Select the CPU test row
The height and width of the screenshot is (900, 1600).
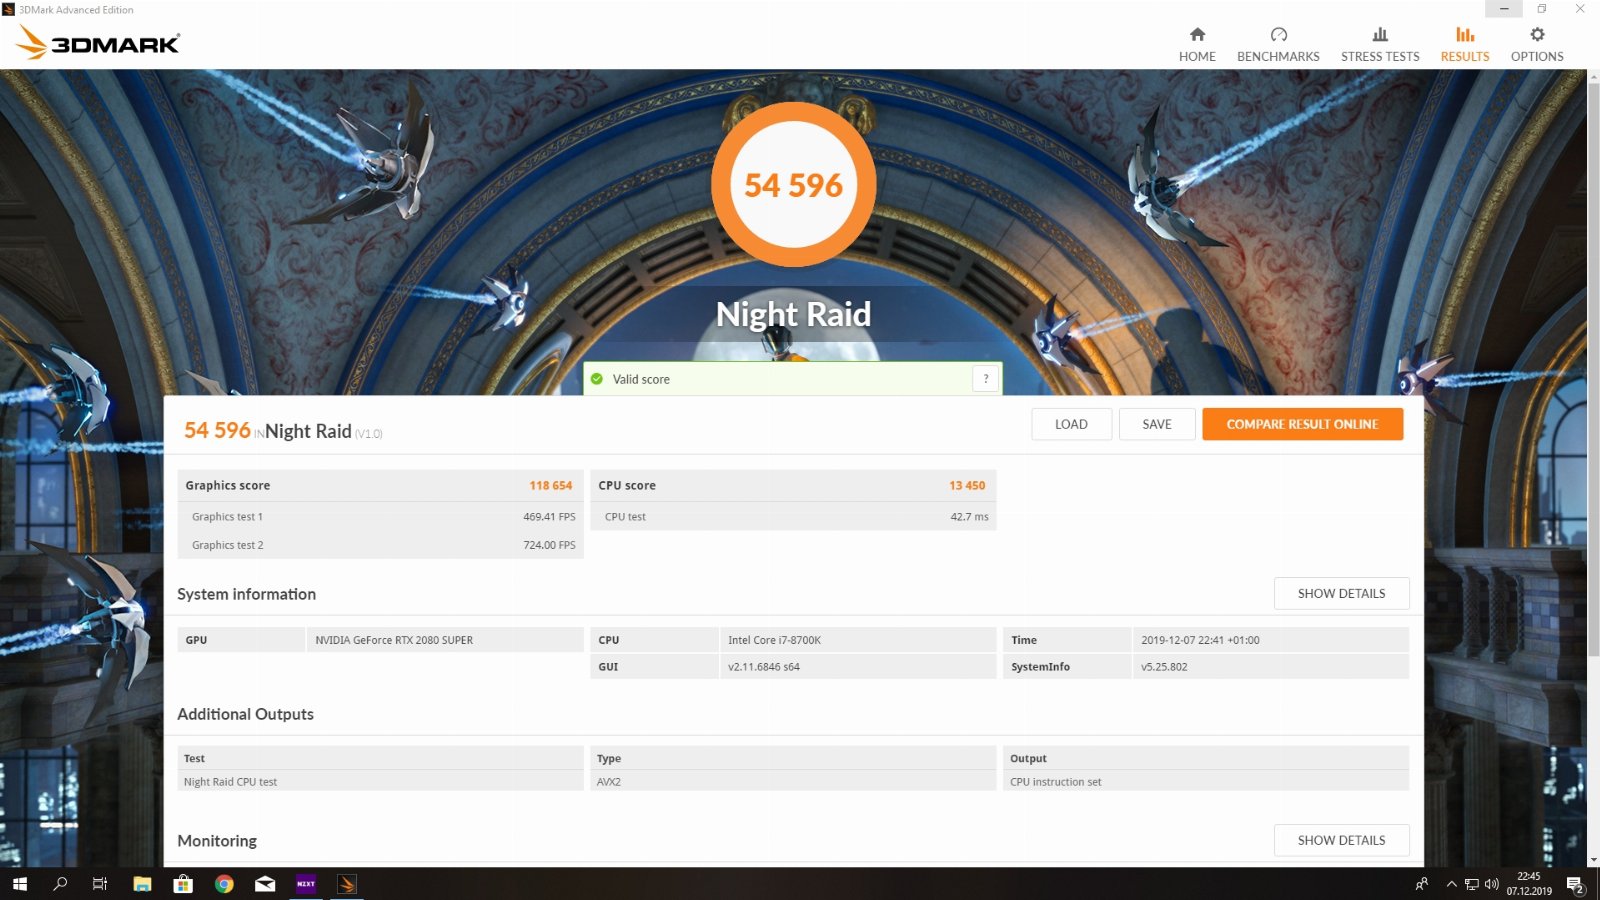coord(794,517)
